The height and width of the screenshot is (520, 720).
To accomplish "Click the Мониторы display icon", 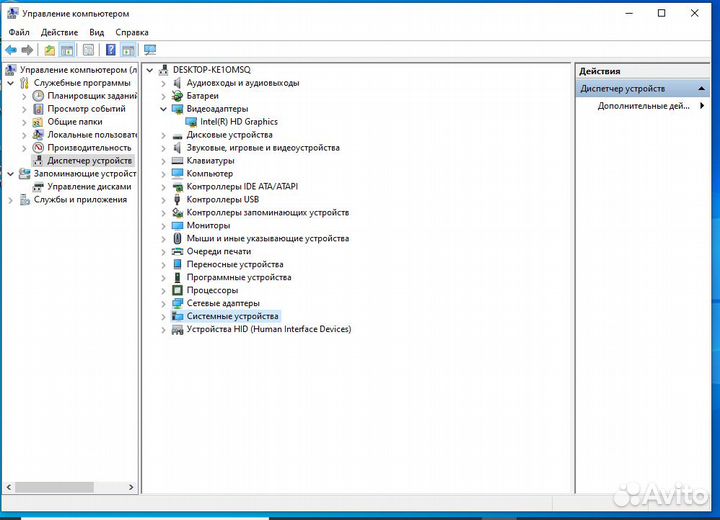I will tap(177, 226).
